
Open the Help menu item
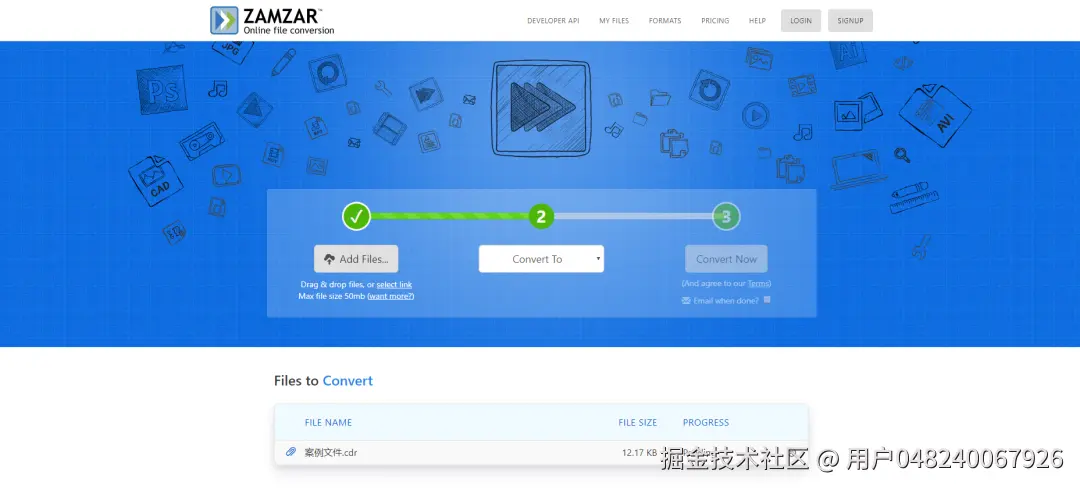[x=757, y=21]
